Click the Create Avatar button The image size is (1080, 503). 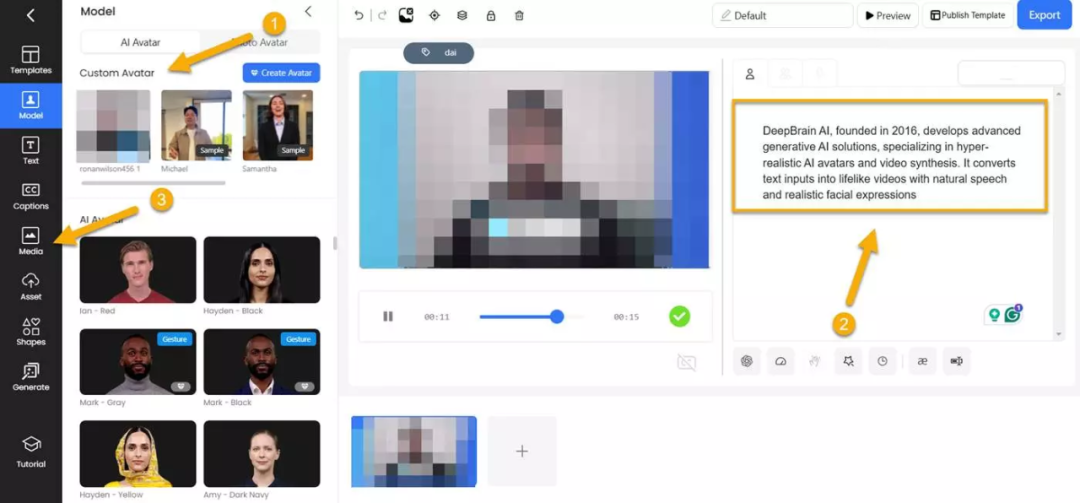(281, 72)
